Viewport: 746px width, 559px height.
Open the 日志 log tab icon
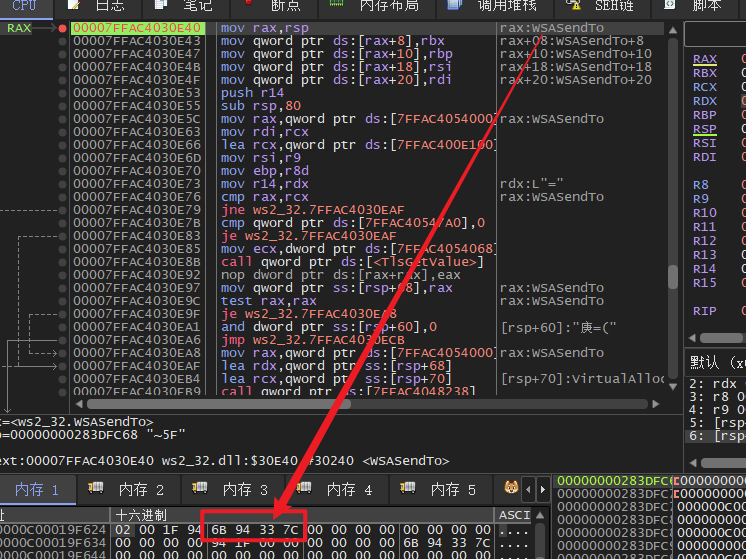tap(77, 6)
